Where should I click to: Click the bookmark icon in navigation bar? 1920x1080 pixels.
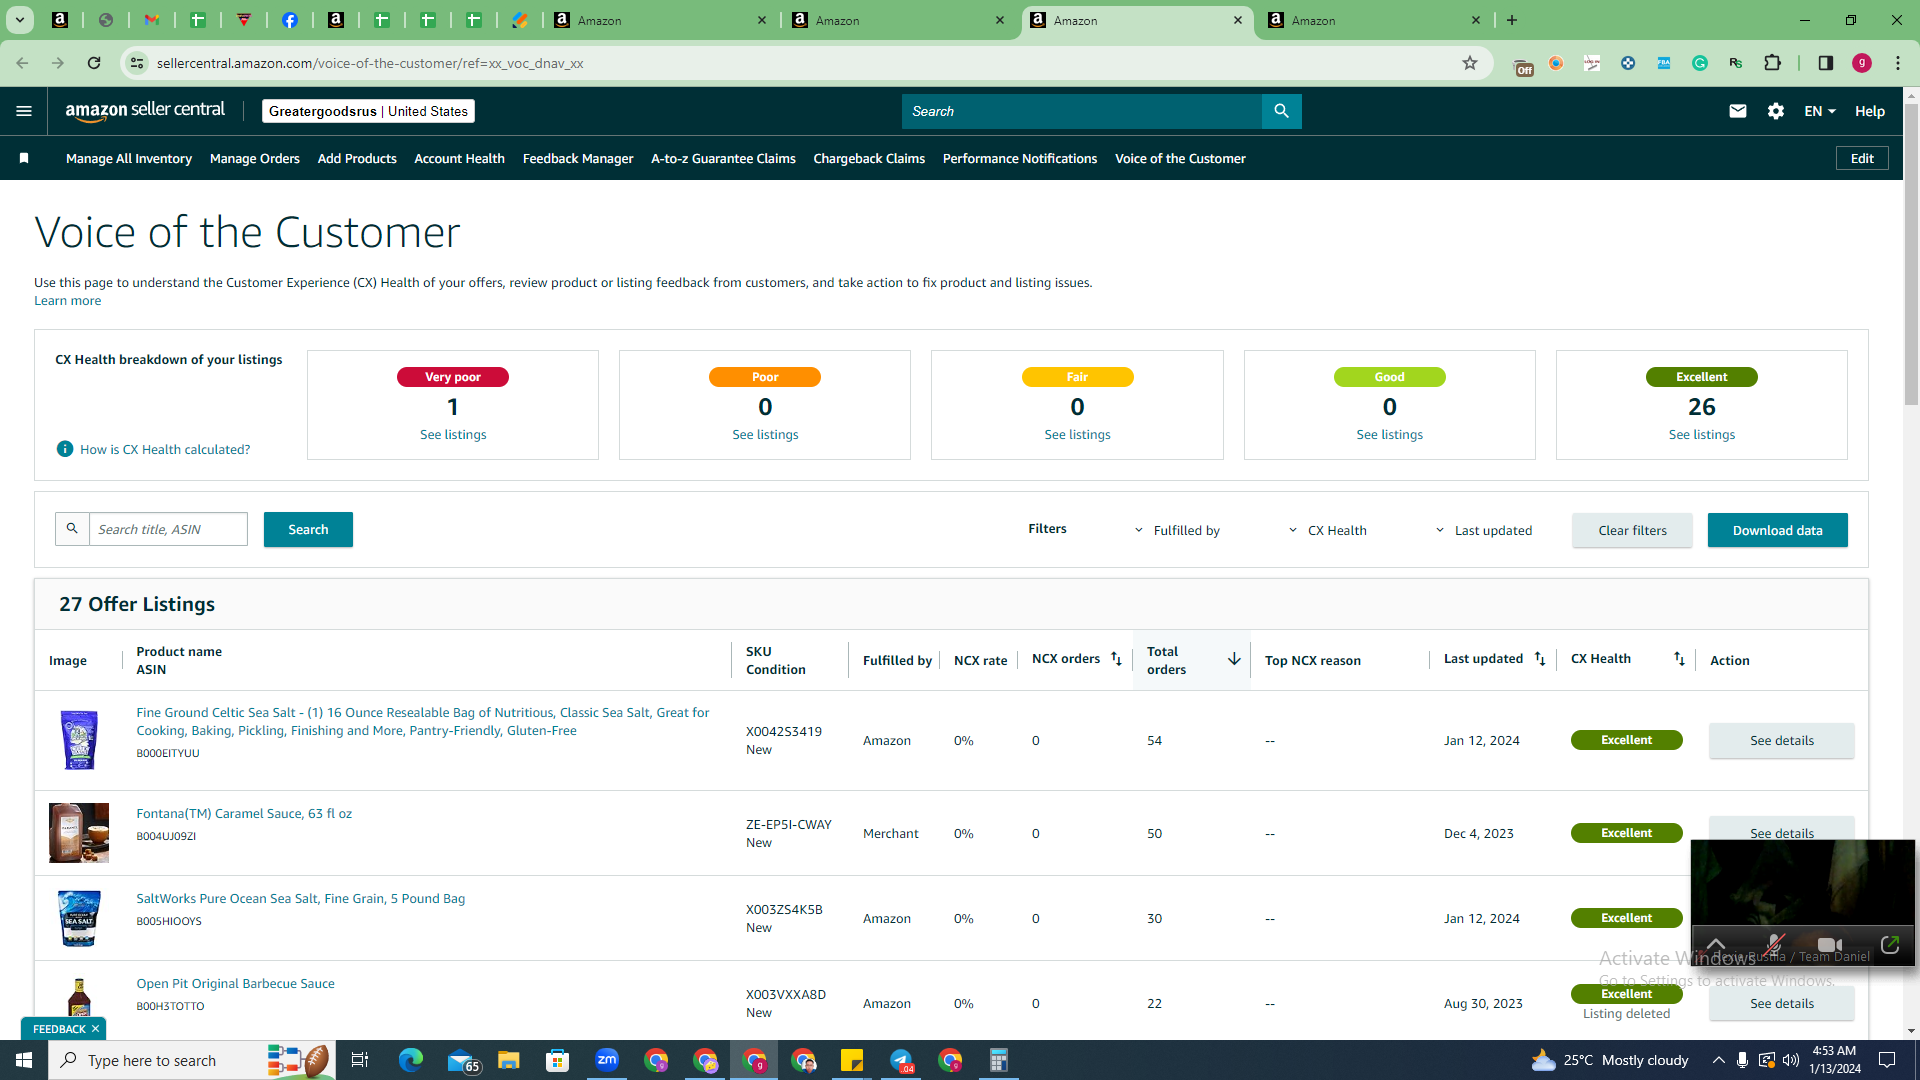[24, 158]
